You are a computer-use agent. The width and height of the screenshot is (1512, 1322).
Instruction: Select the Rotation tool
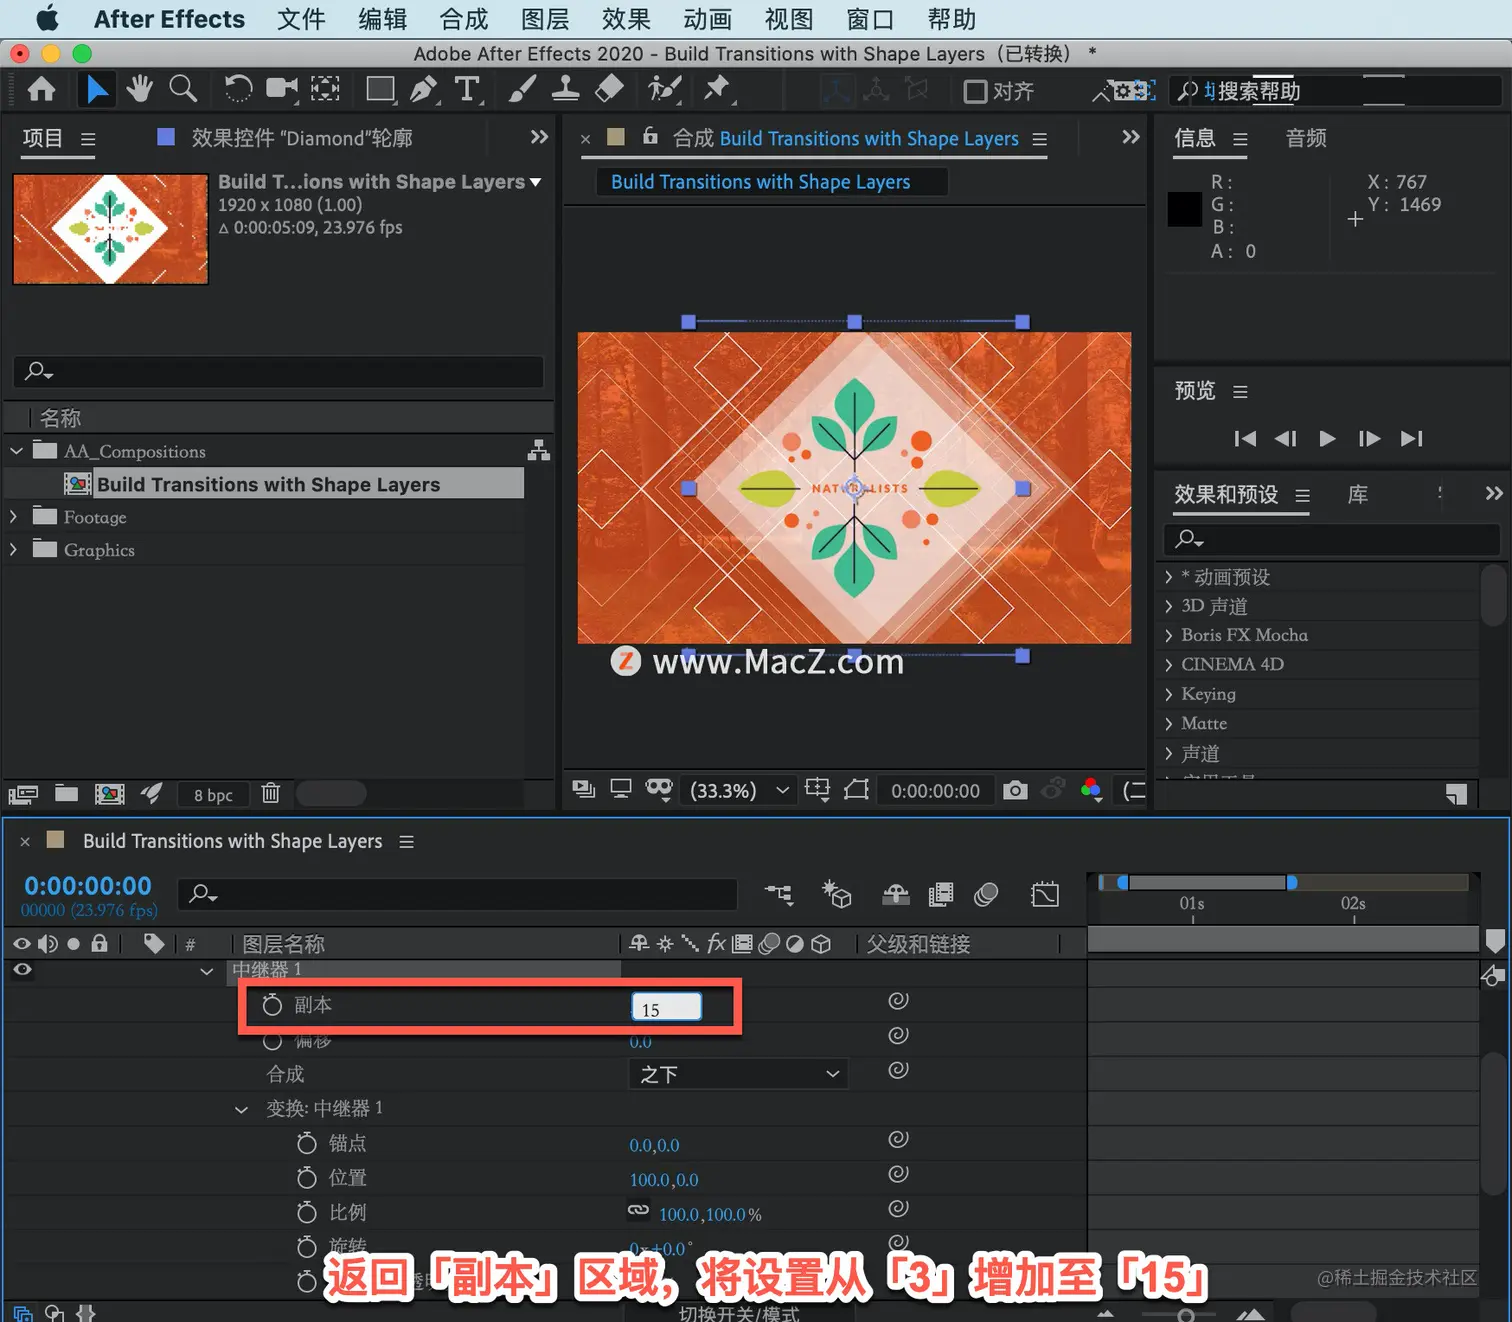pyautogui.click(x=238, y=89)
